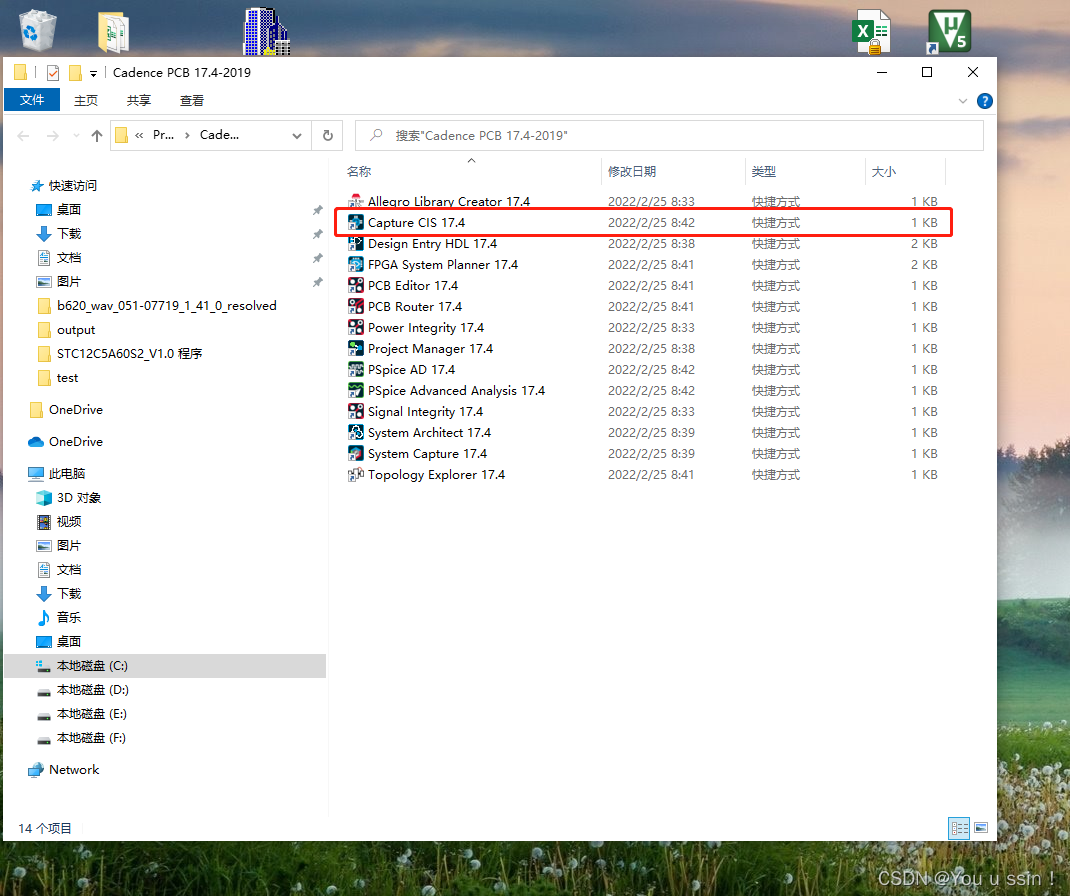
Task: Click the Power Integrity 17.4 icon
Action: pyautogui.click(x=356, y=328)
